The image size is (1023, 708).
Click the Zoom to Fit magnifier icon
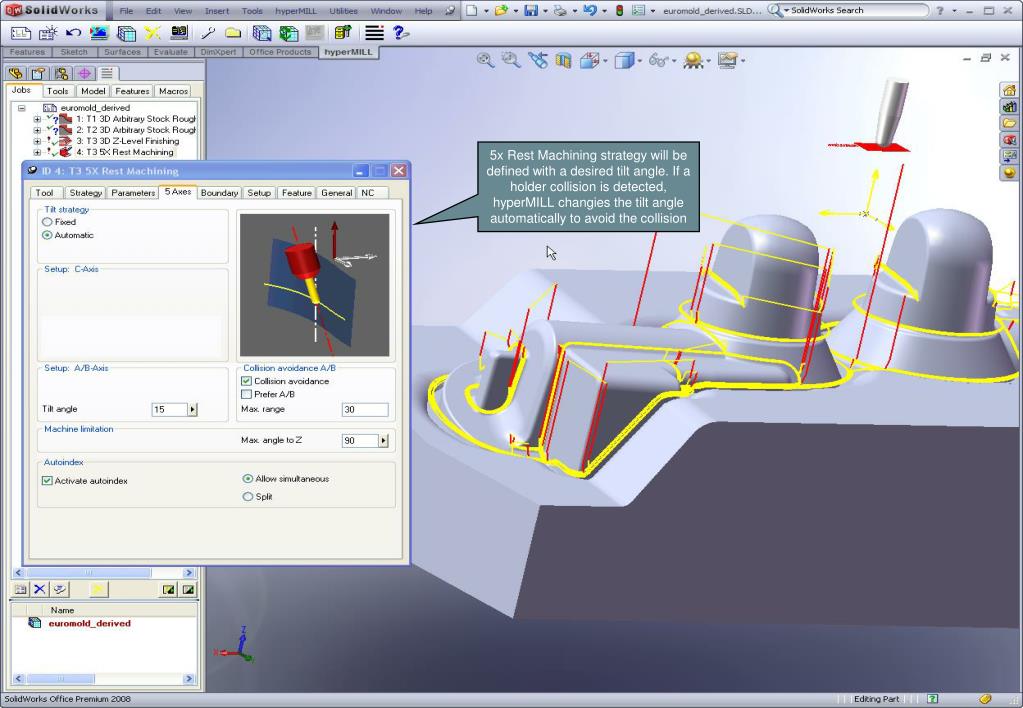pos(485,60)
